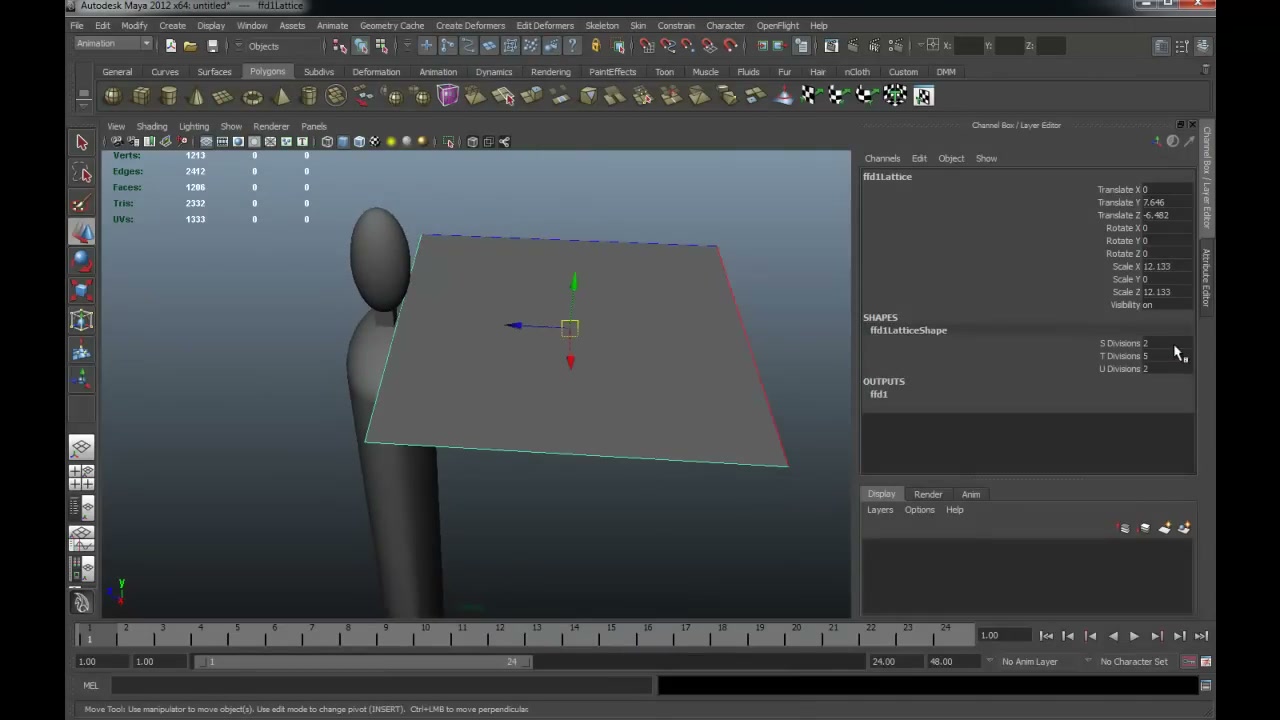This screenshot has height=720, width=1280.
Task: Pick the Select tool arrow in toolbox
Action: tap(82, 143)
